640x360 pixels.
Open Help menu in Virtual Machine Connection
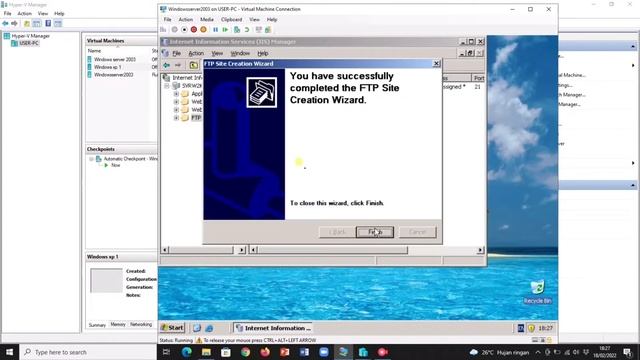tap(272, 19)
